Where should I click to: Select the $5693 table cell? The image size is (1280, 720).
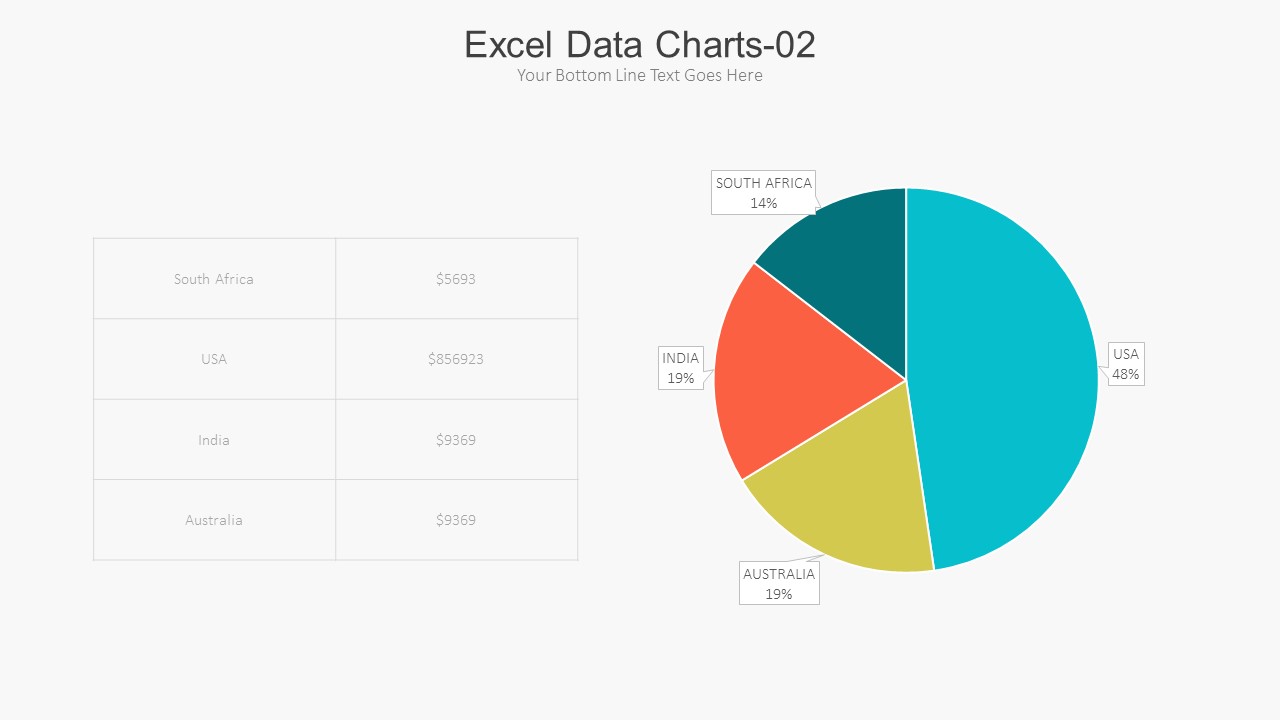coord(456,279)
